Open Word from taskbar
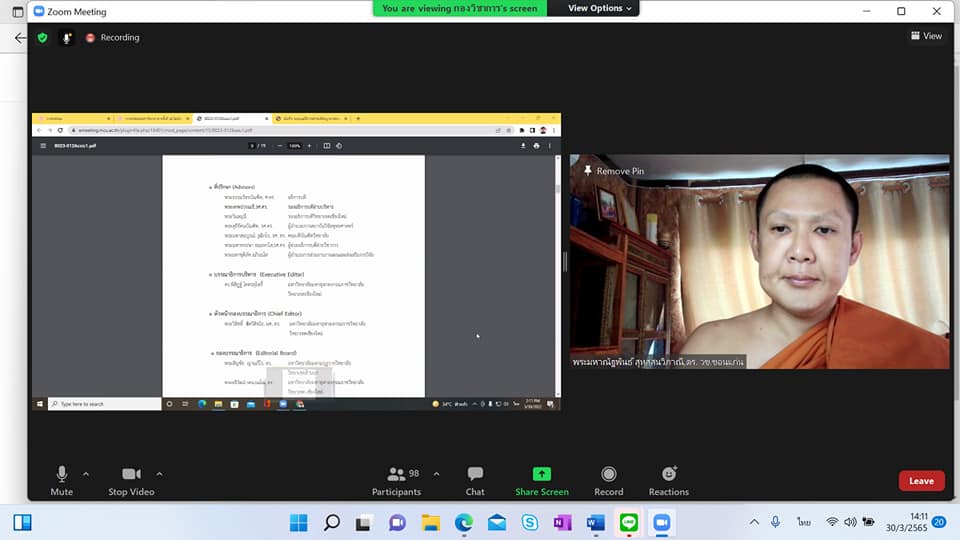 pyautogui.click(x=595, y=523)
